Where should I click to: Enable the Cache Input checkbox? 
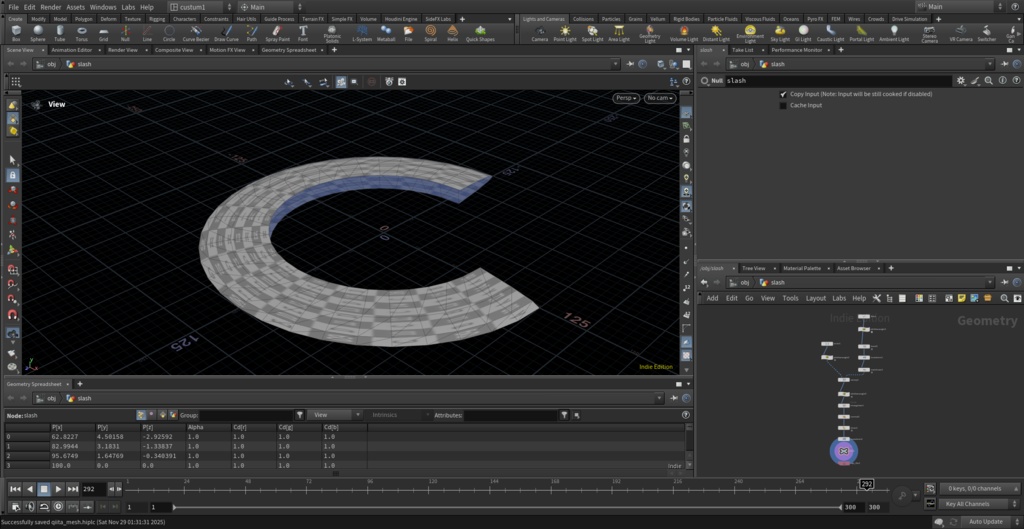[783, 105]
